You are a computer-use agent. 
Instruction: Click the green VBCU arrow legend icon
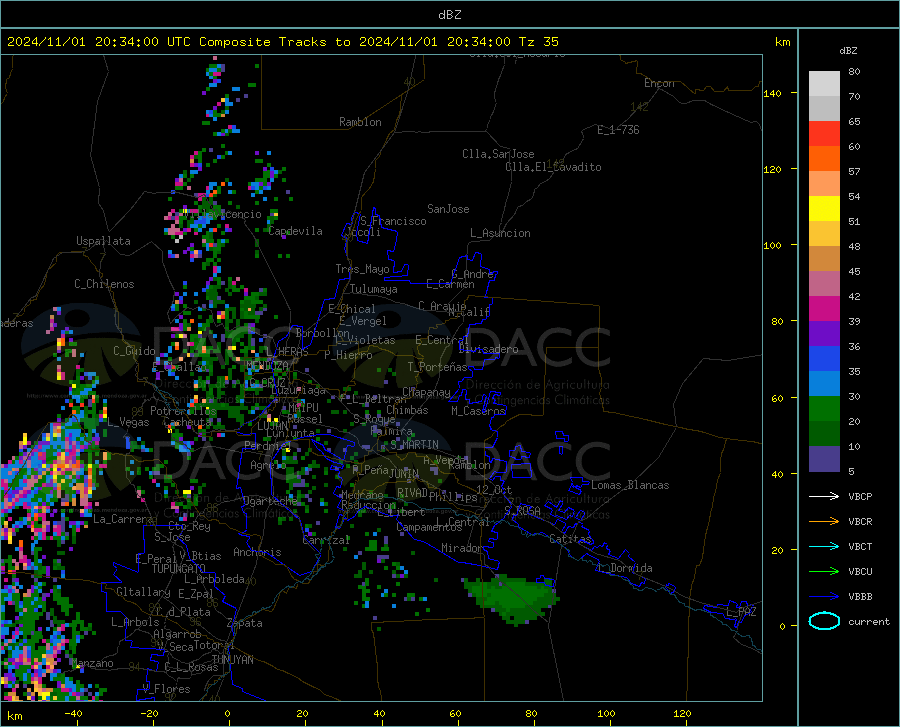tap(824, 571)
